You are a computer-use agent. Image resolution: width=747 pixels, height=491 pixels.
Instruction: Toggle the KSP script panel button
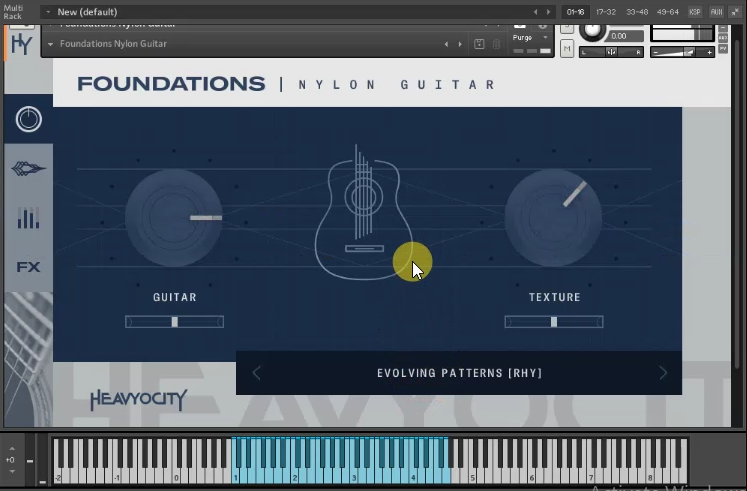pos(695,12)
